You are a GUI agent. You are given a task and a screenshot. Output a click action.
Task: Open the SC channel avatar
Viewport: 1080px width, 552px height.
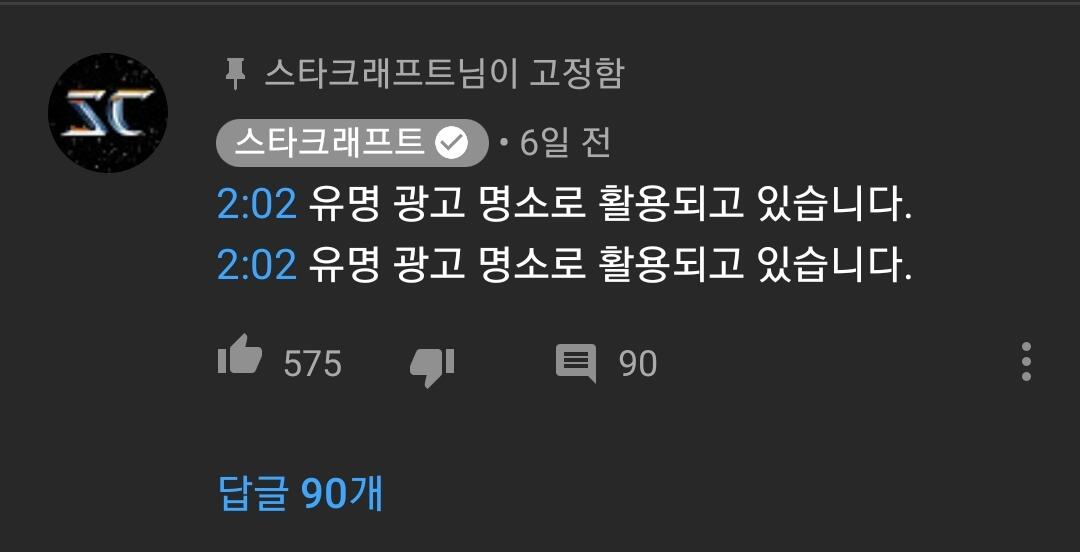pos(108,113)
